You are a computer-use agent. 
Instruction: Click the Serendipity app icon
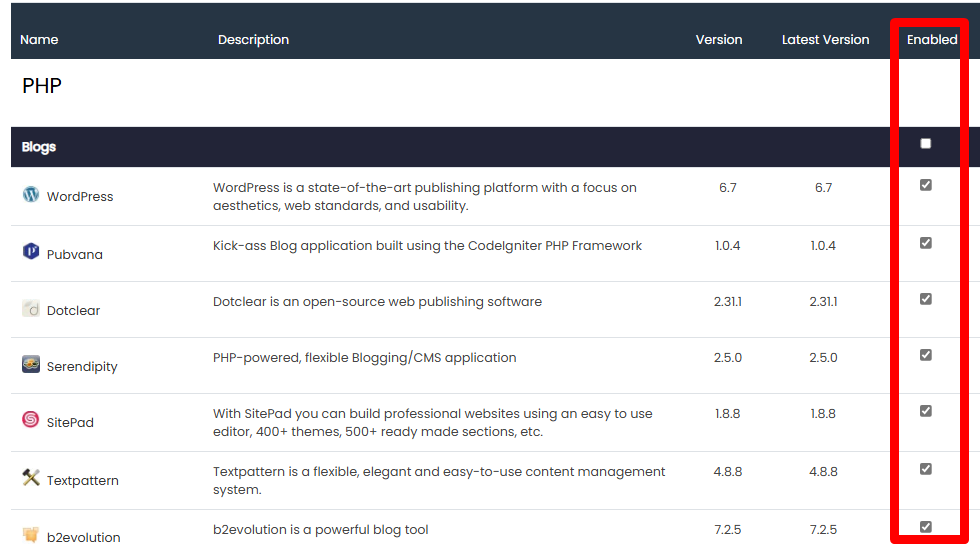(x=31, y=364)
